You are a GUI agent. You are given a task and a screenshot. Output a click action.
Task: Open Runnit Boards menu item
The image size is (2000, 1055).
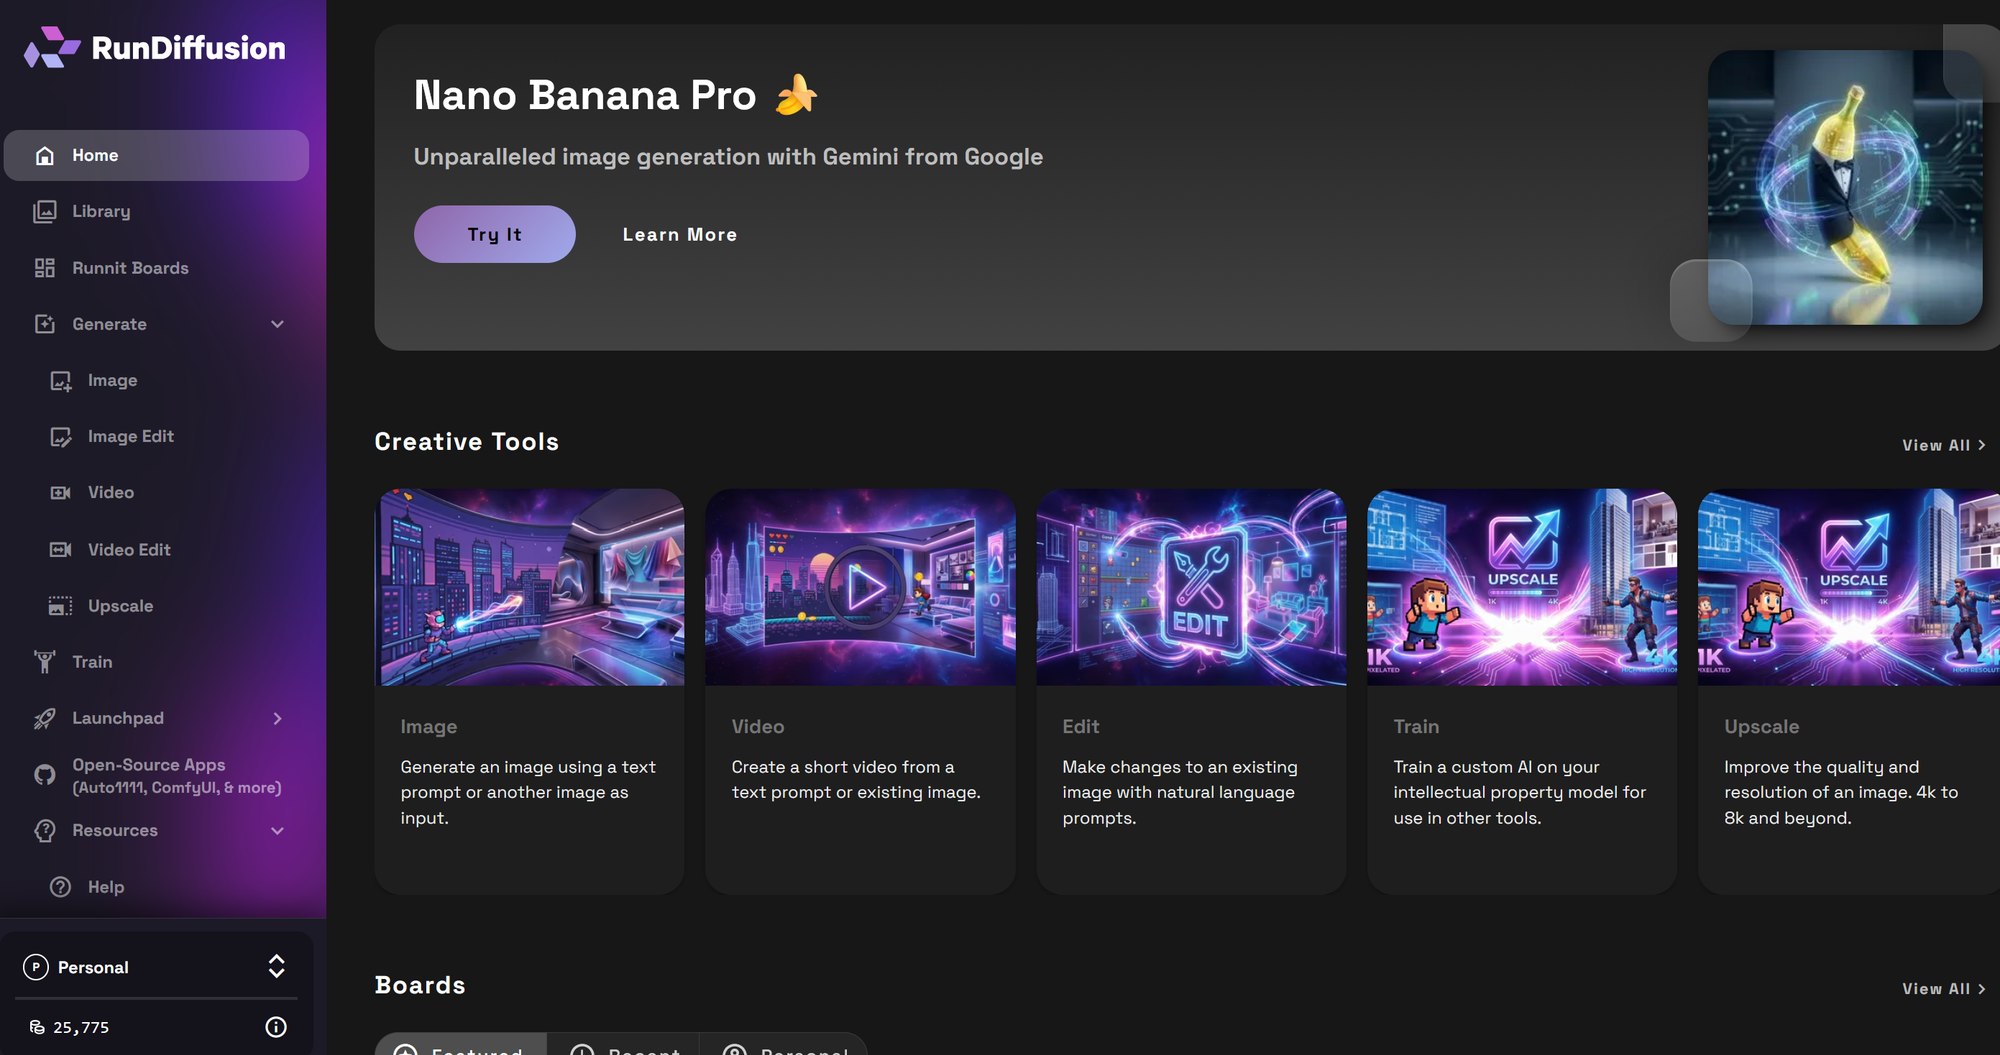point(156,268)
